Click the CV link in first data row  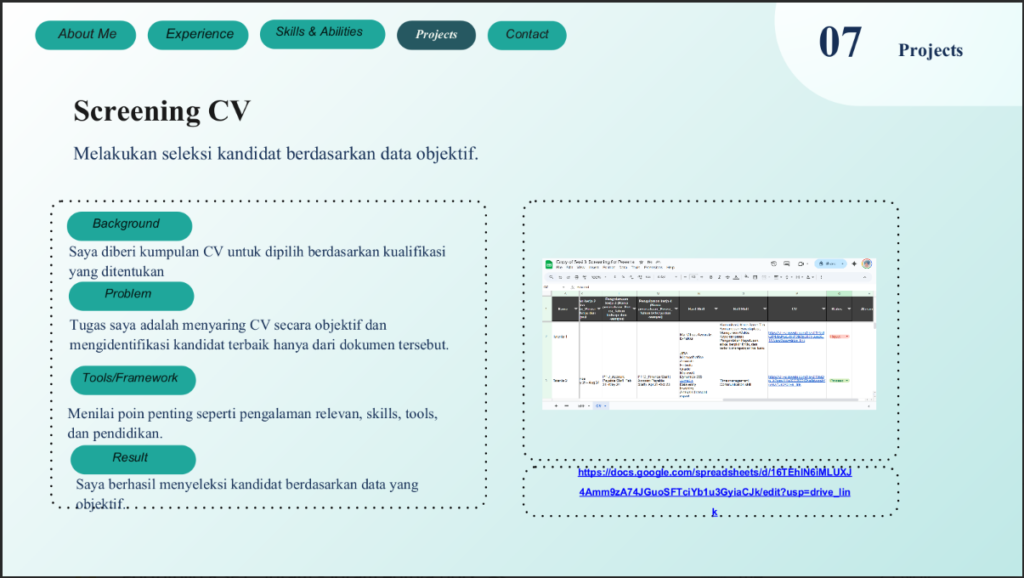(x=796, y=334)
